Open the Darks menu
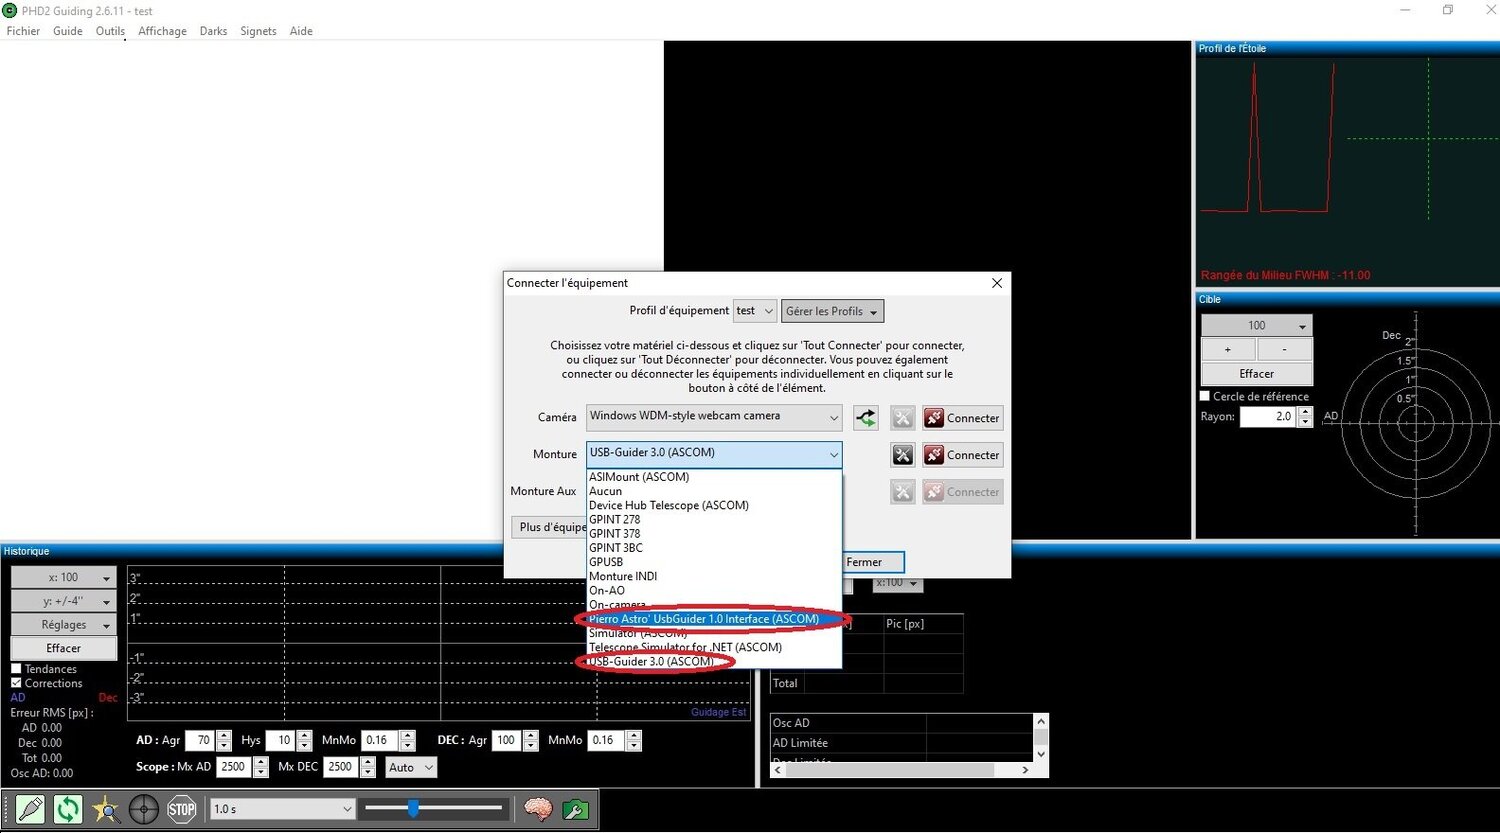This screenshot has height=833, width=1500. 213,31
